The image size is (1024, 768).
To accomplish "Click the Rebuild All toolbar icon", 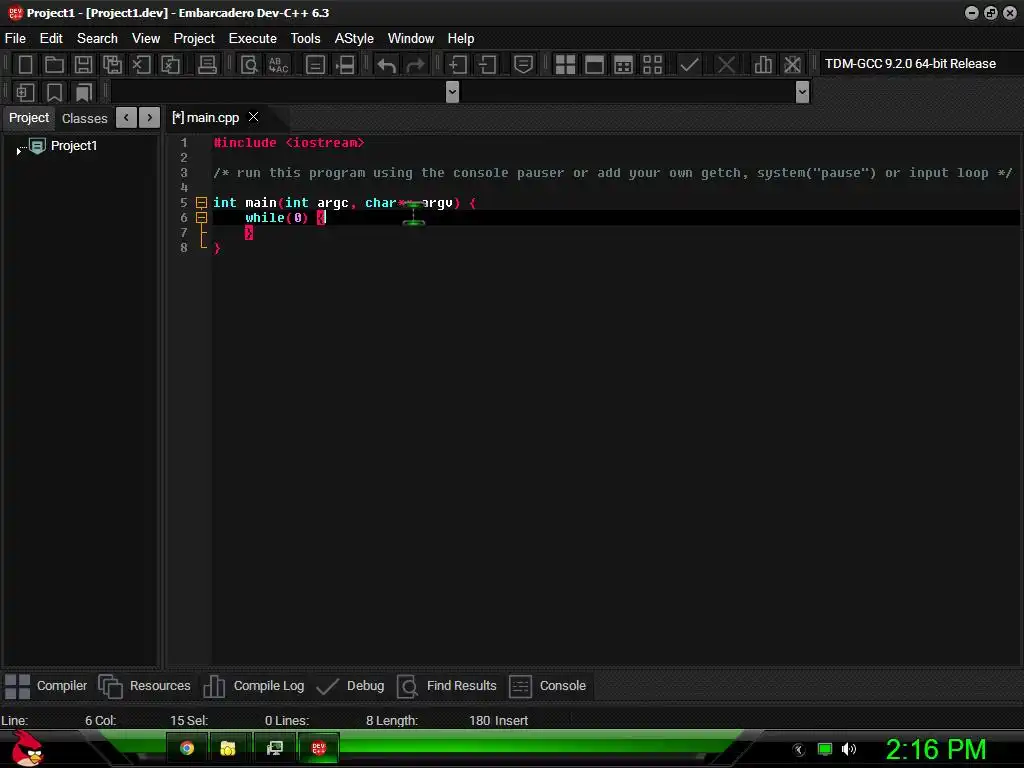I will coord(652,64).
